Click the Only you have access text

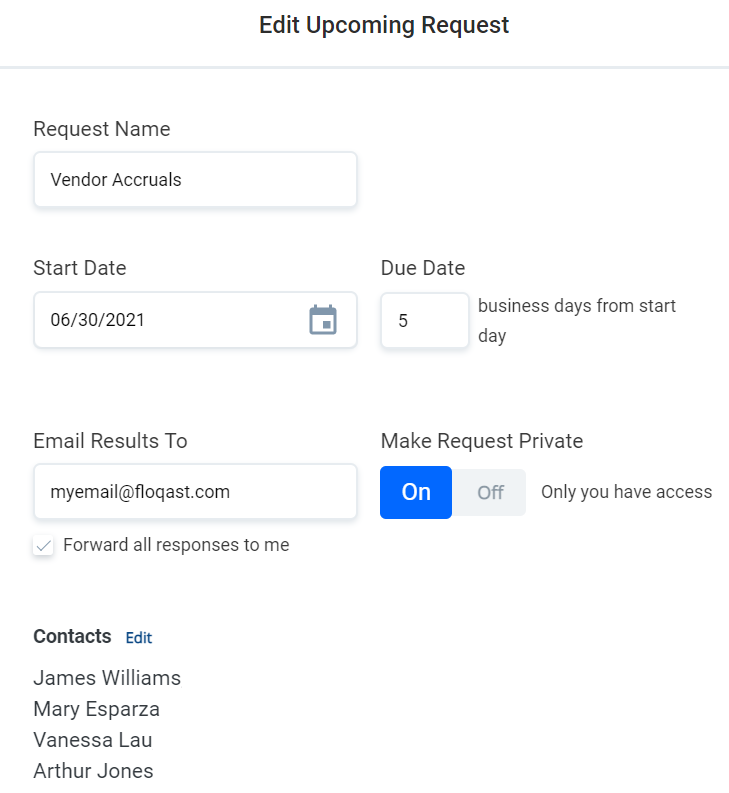626,492
